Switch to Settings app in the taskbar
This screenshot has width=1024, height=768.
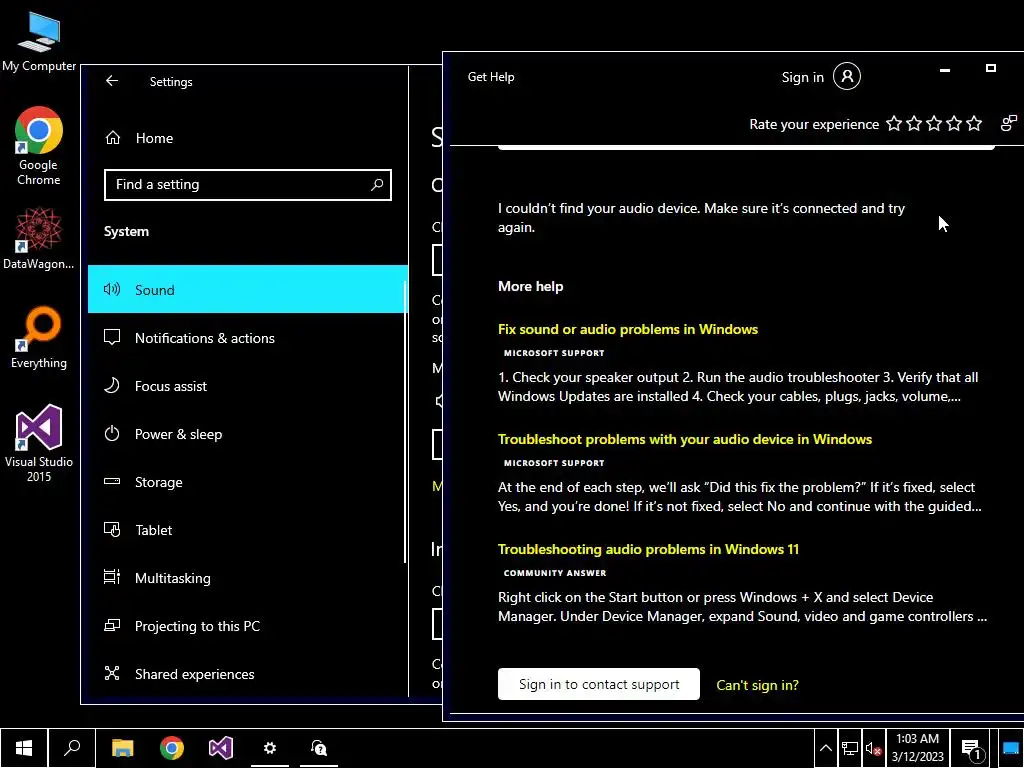click(270, 748)
